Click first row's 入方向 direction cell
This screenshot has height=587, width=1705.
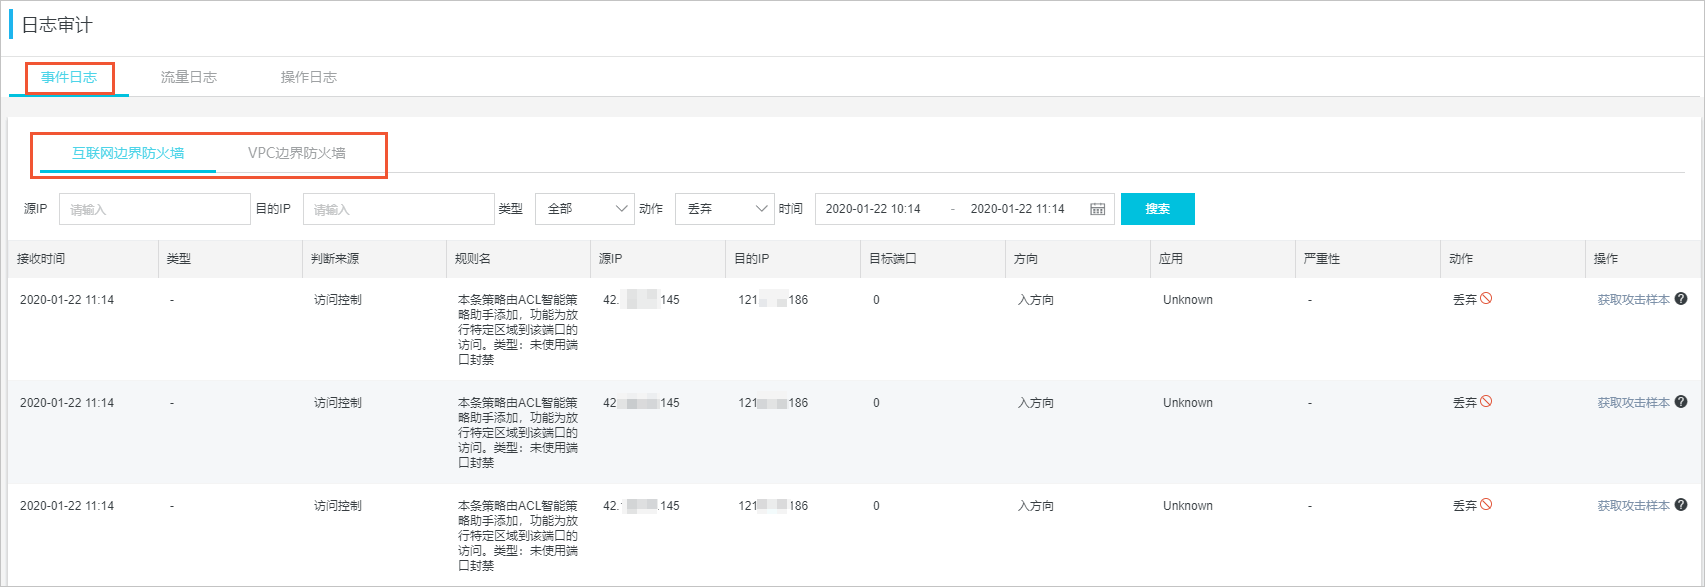click(1036, 300)
